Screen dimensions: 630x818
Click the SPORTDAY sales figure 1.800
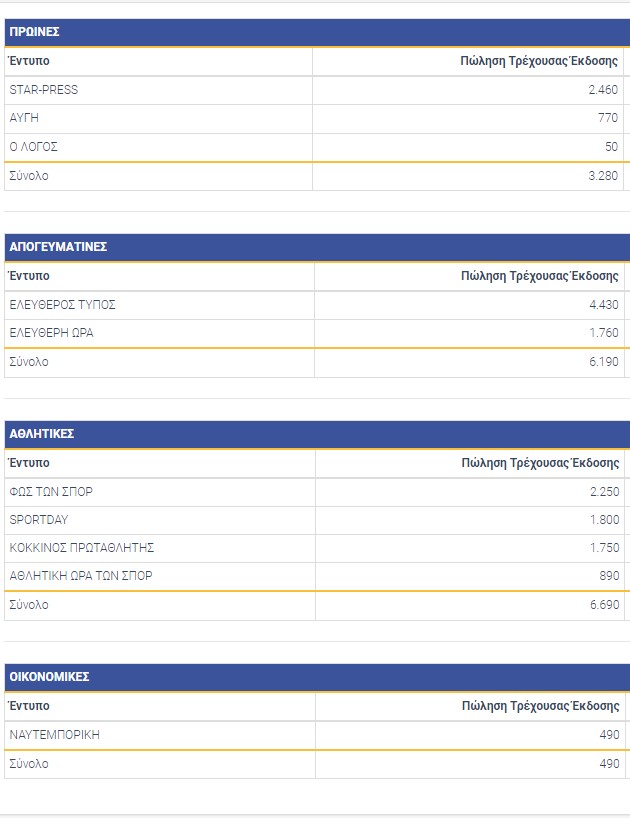(603, 520)
